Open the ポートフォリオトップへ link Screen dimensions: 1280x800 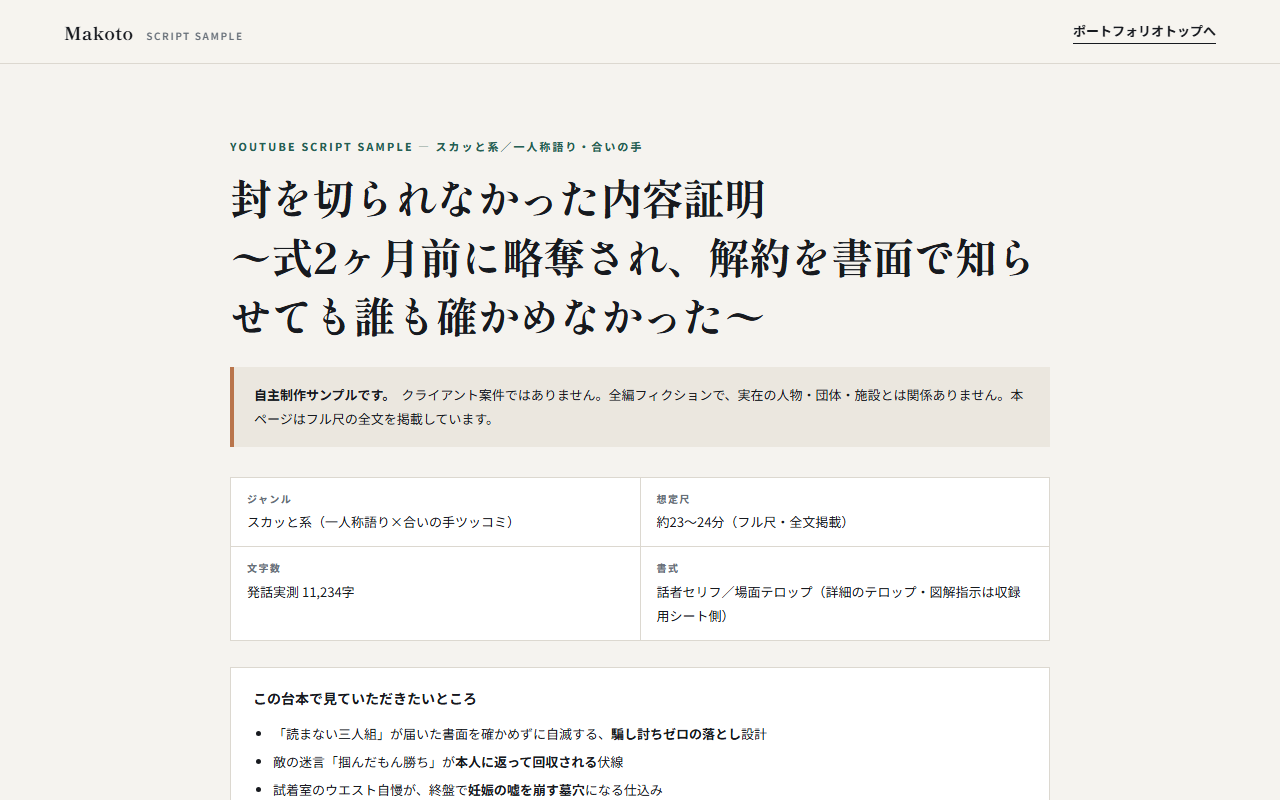click(x=1144, y=32)
